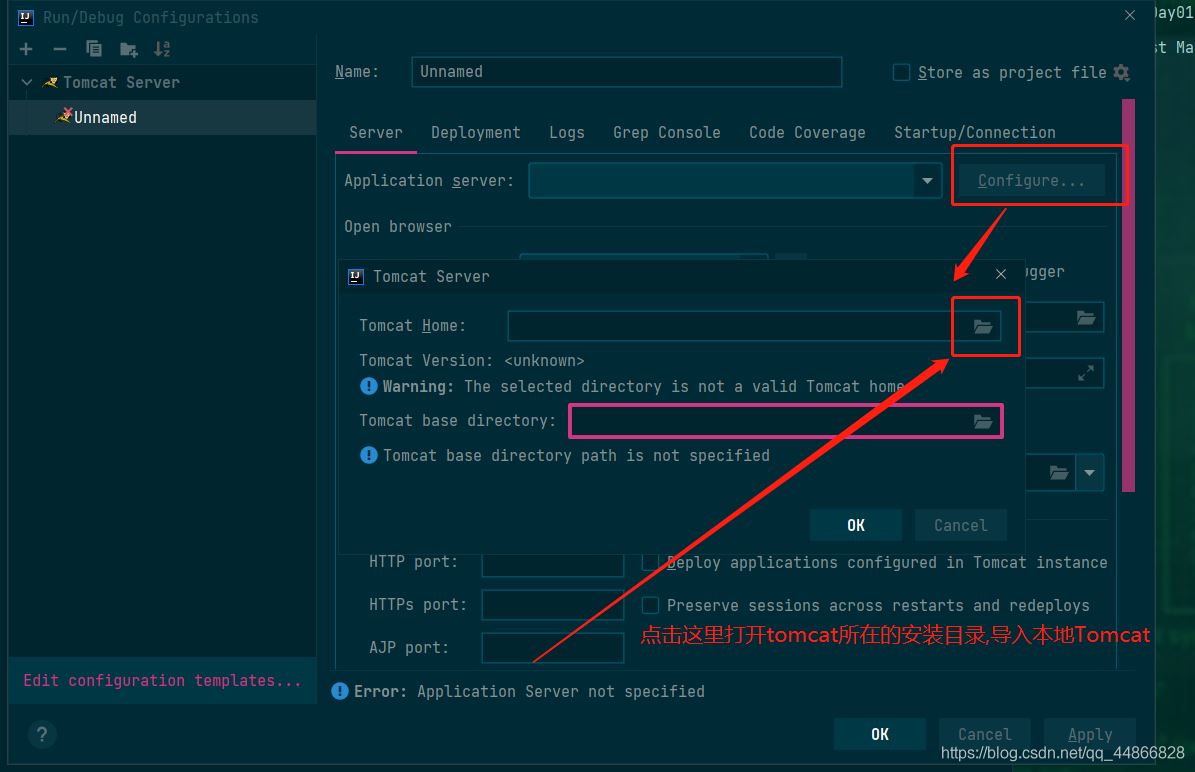Image resolution: width=1195 pixels, height=772 pixels.
Task: Open the Startup/Connection tab
Action: [975, 133]
